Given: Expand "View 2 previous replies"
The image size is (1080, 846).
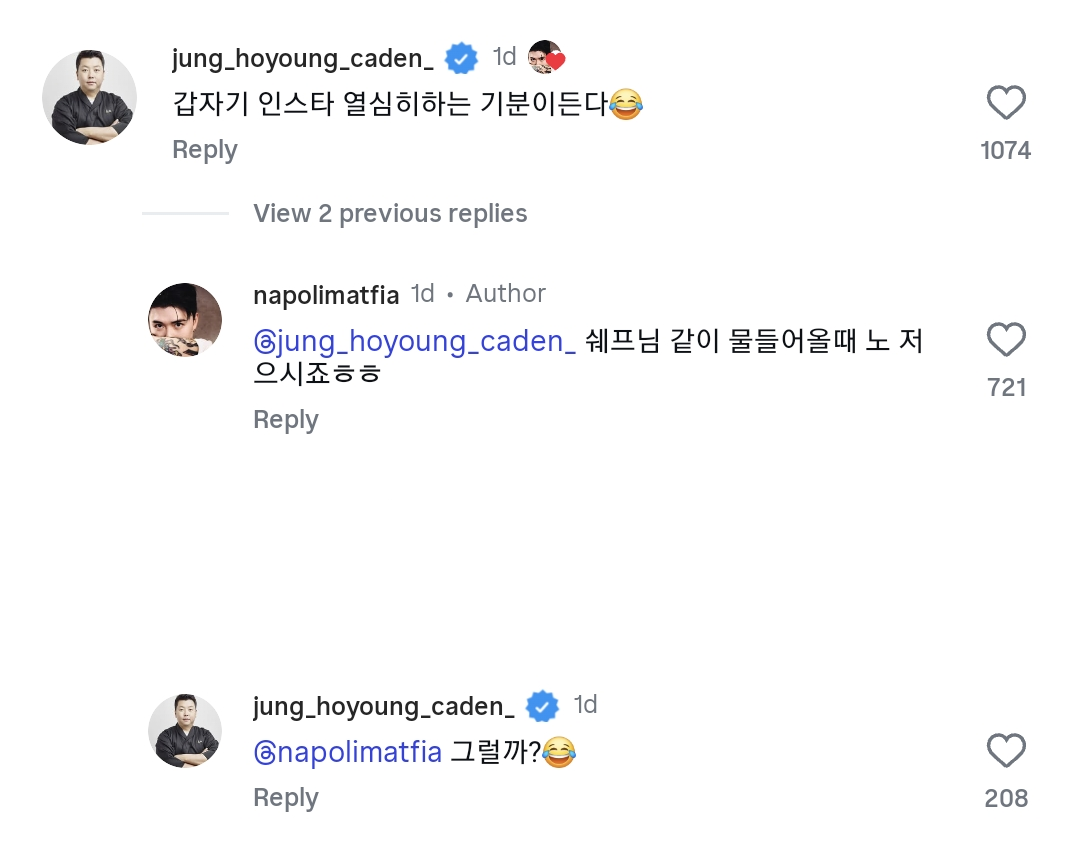Looking at the screenshot, I should (390, 214).
